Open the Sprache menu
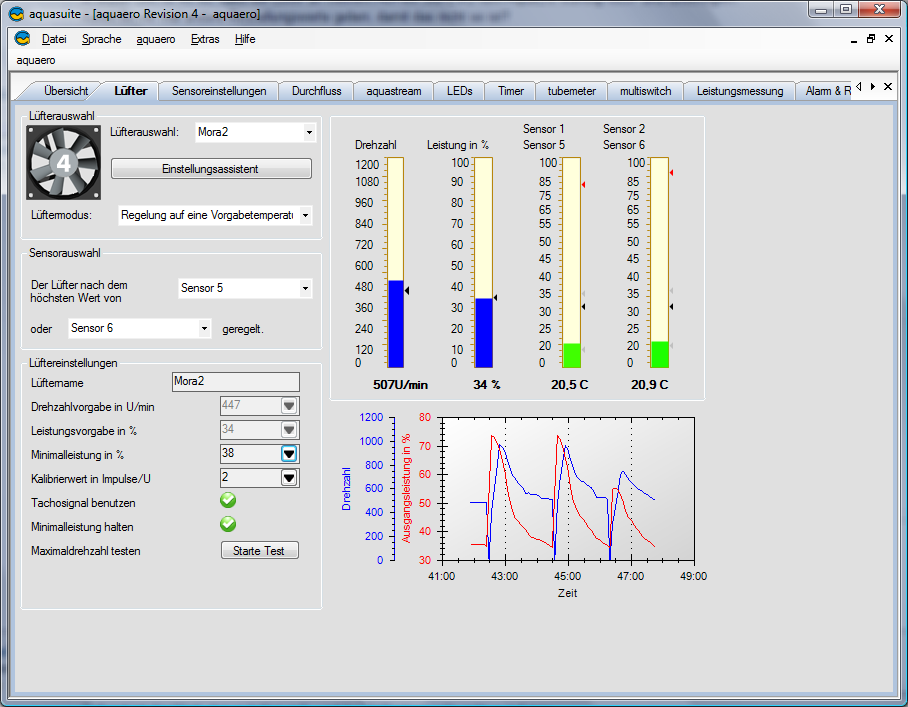The width and height of the screenshot is (908, 707). pos(101,39)
